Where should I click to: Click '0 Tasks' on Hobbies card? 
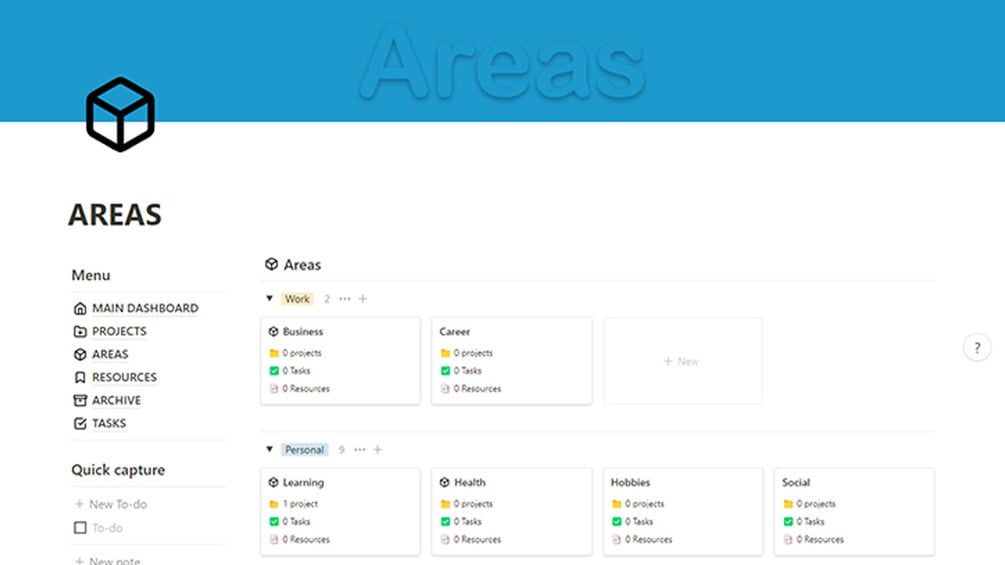click(639, 522)
